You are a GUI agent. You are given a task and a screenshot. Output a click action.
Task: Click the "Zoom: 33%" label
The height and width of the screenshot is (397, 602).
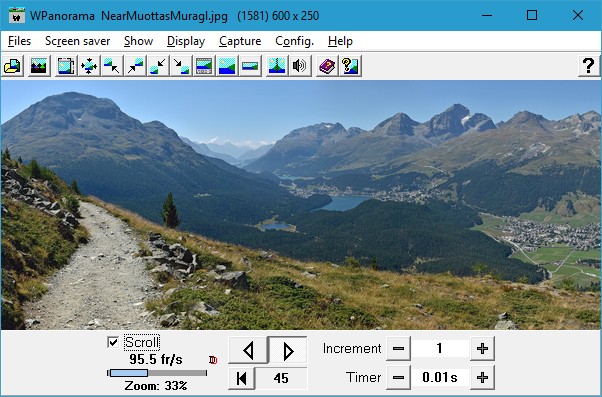[156, 385]
